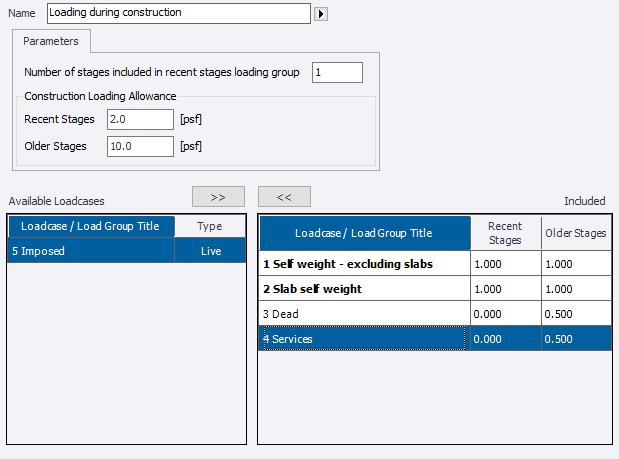Click the Available Loadcase / Load Group Title header
The width and height of the screenshot is (619, 459).
click(x=91, y=226)
